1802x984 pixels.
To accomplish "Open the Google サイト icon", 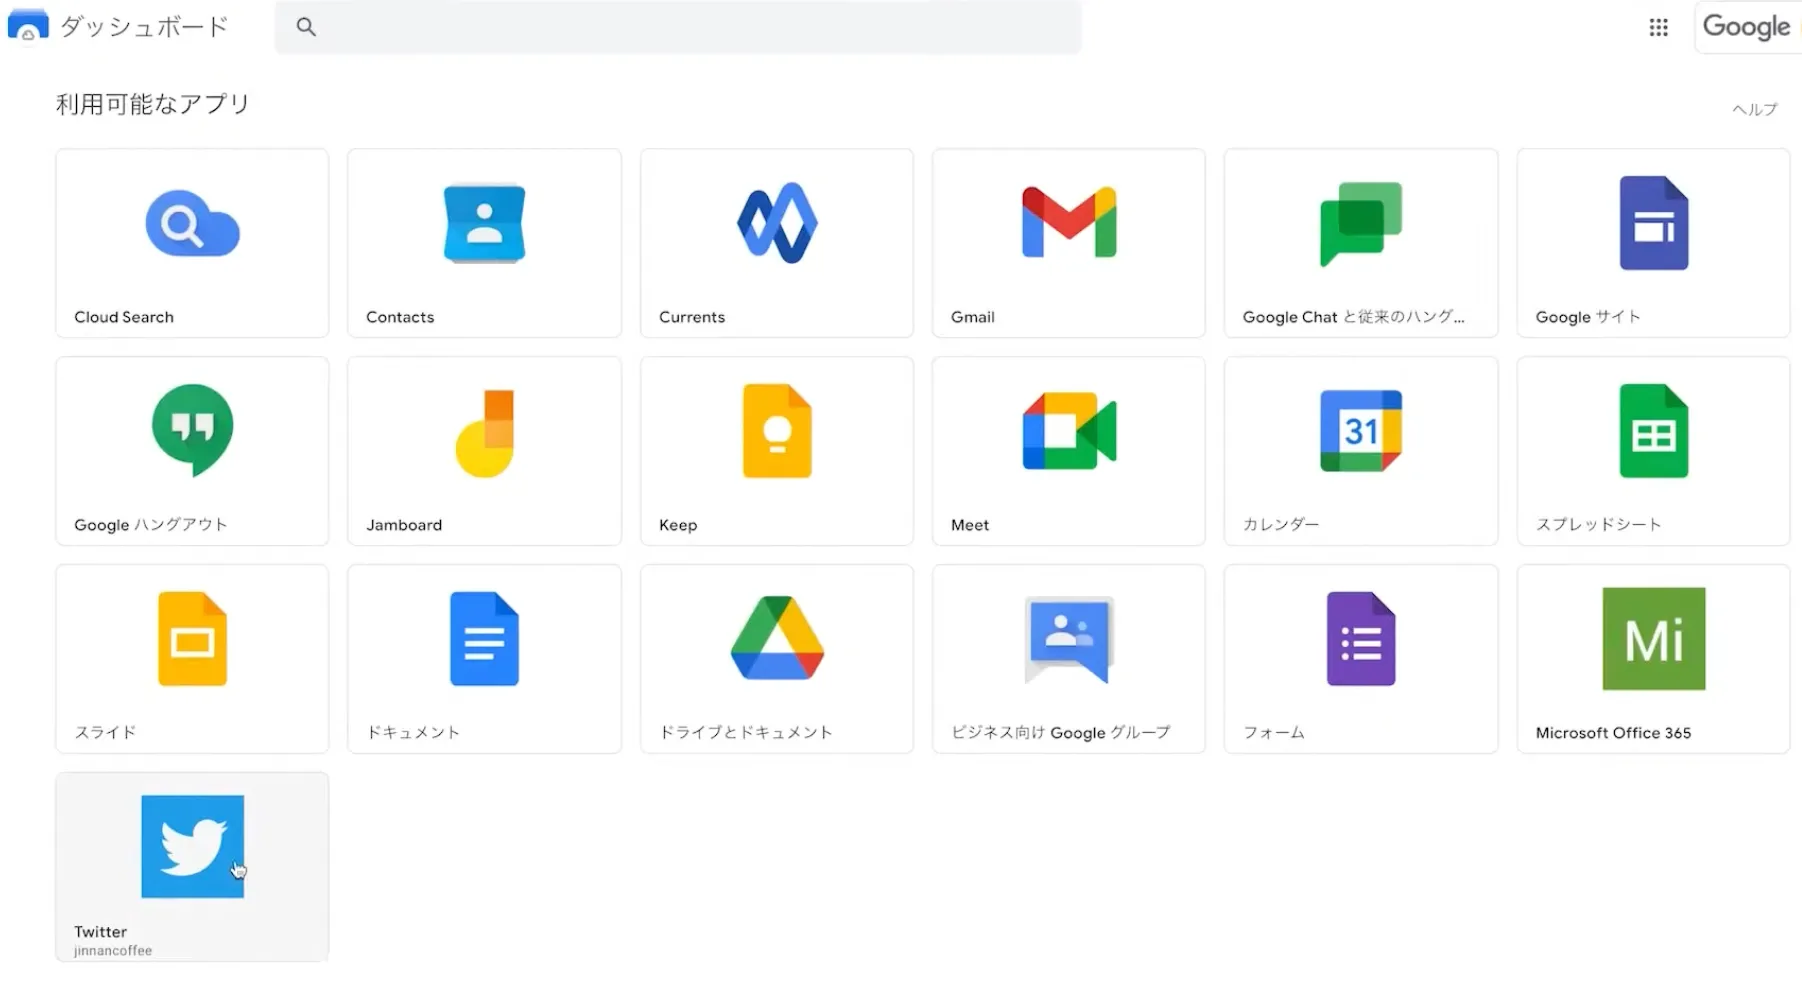I will (1654, 223).
